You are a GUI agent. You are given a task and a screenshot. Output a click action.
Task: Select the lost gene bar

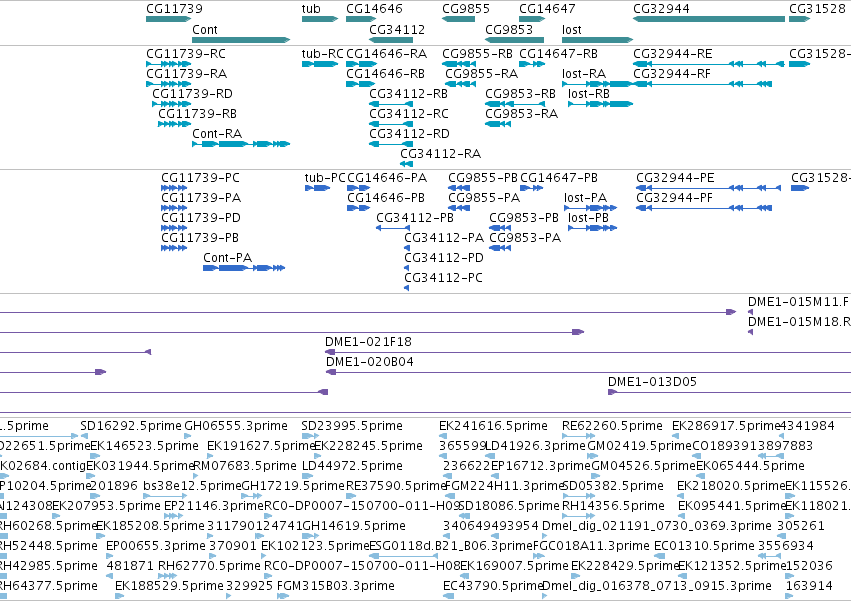pyautogui.click(x=598, y=40)
